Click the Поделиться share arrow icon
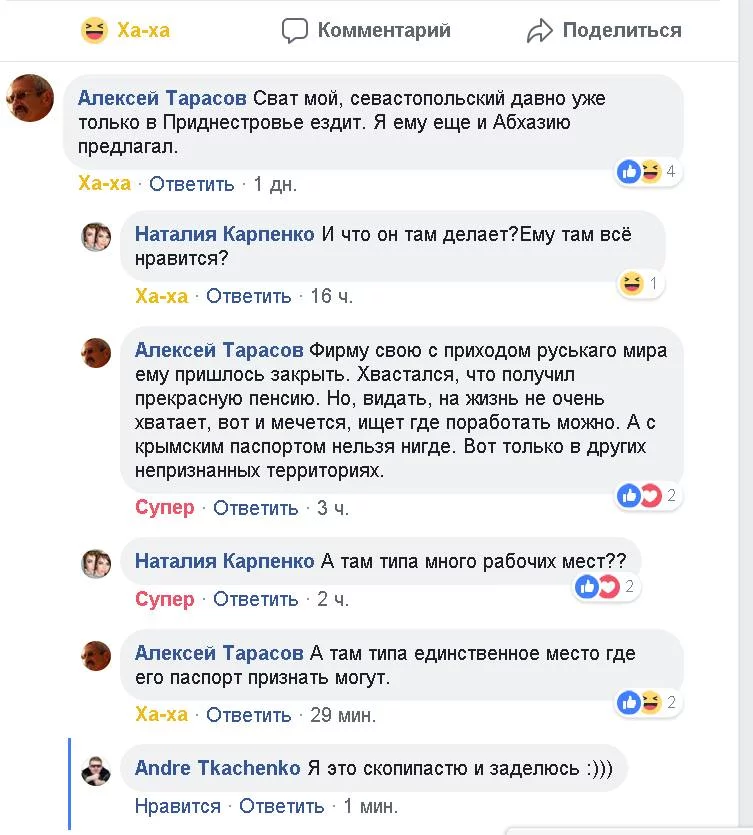Screen dimensions: 753x835 point(540,31)
